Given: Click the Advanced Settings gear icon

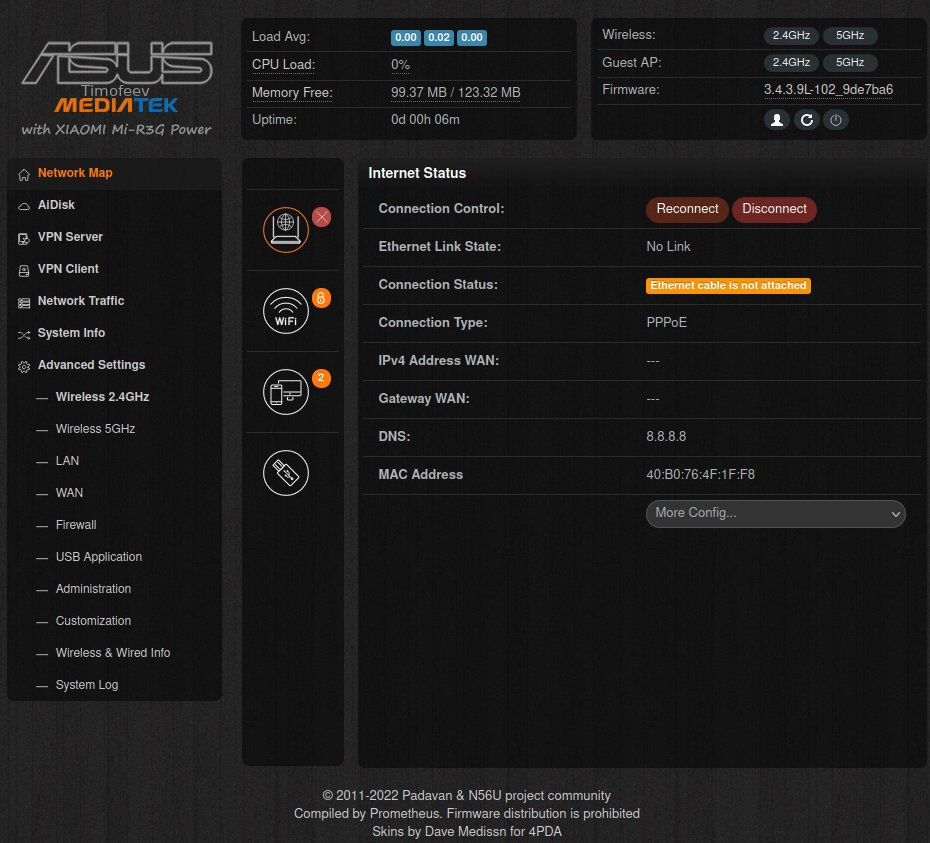Looking at the screenshot, I should [x=24, y=367].
